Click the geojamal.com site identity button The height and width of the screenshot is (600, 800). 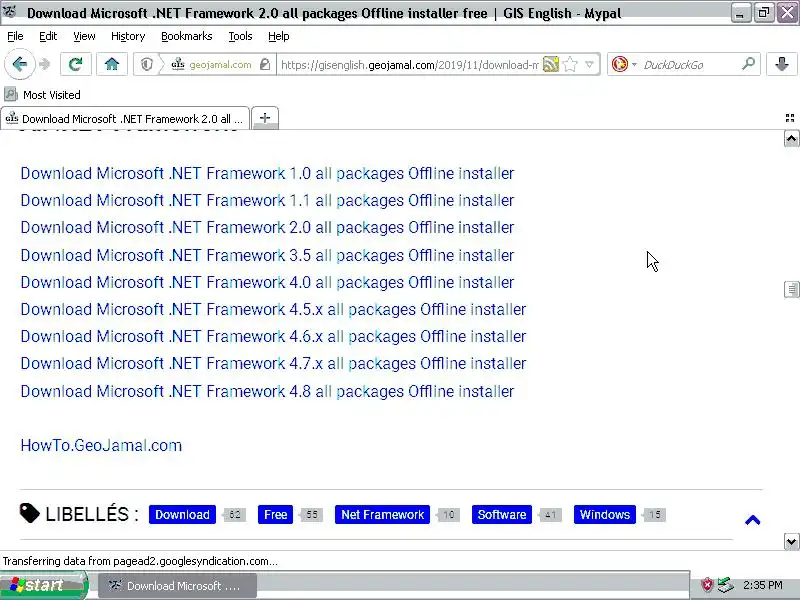click(212, 64)
